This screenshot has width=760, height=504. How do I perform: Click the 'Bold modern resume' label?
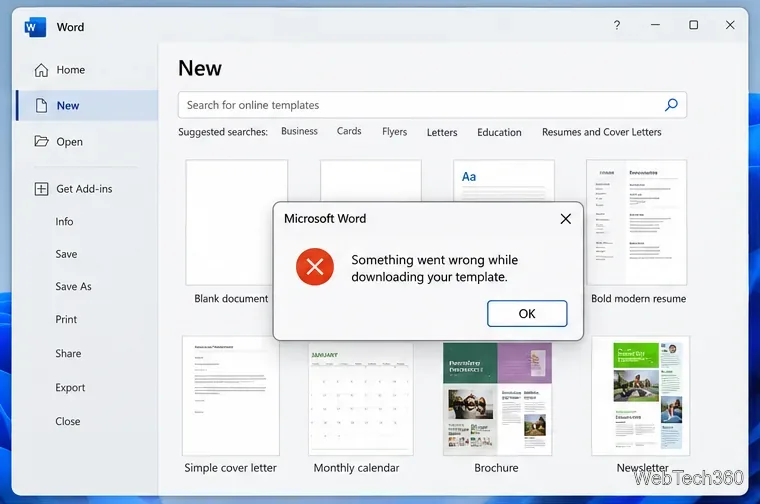point(638,299)
